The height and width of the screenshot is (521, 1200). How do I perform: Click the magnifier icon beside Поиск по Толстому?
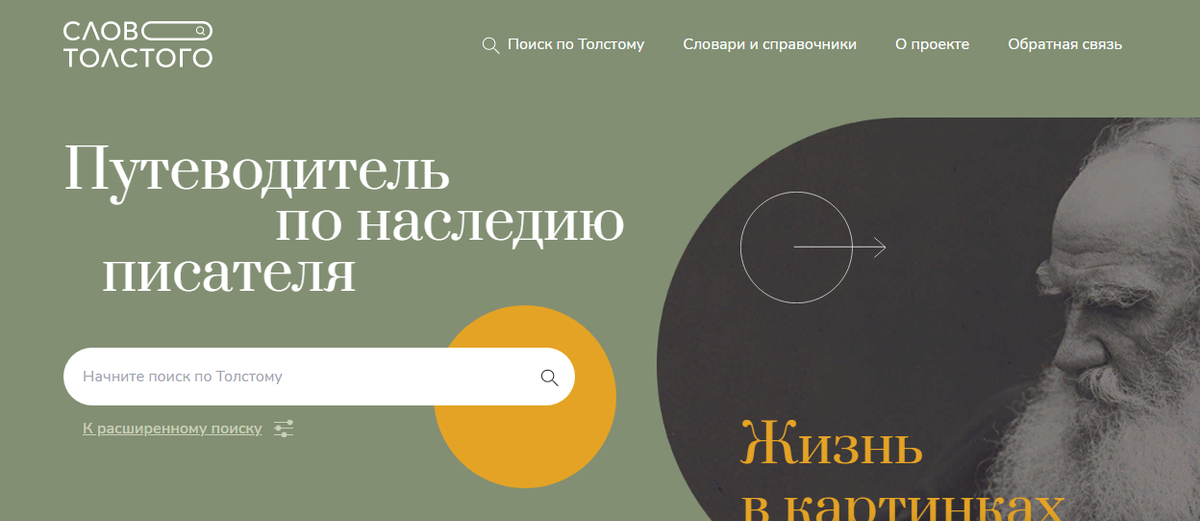(491, 45)
